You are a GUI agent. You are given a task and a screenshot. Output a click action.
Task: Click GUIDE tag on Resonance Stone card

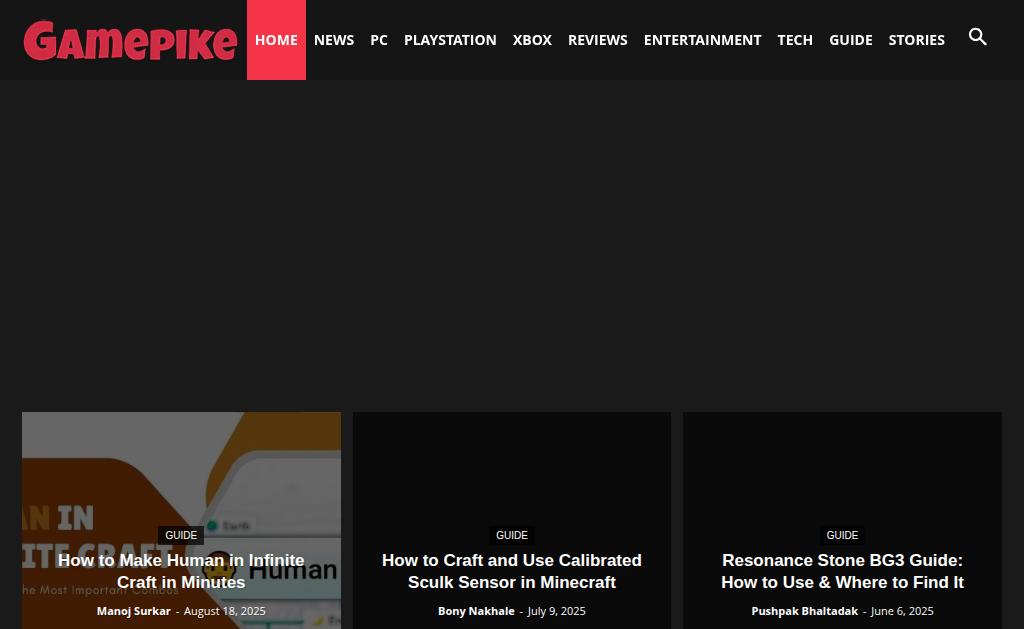(842, 536)
